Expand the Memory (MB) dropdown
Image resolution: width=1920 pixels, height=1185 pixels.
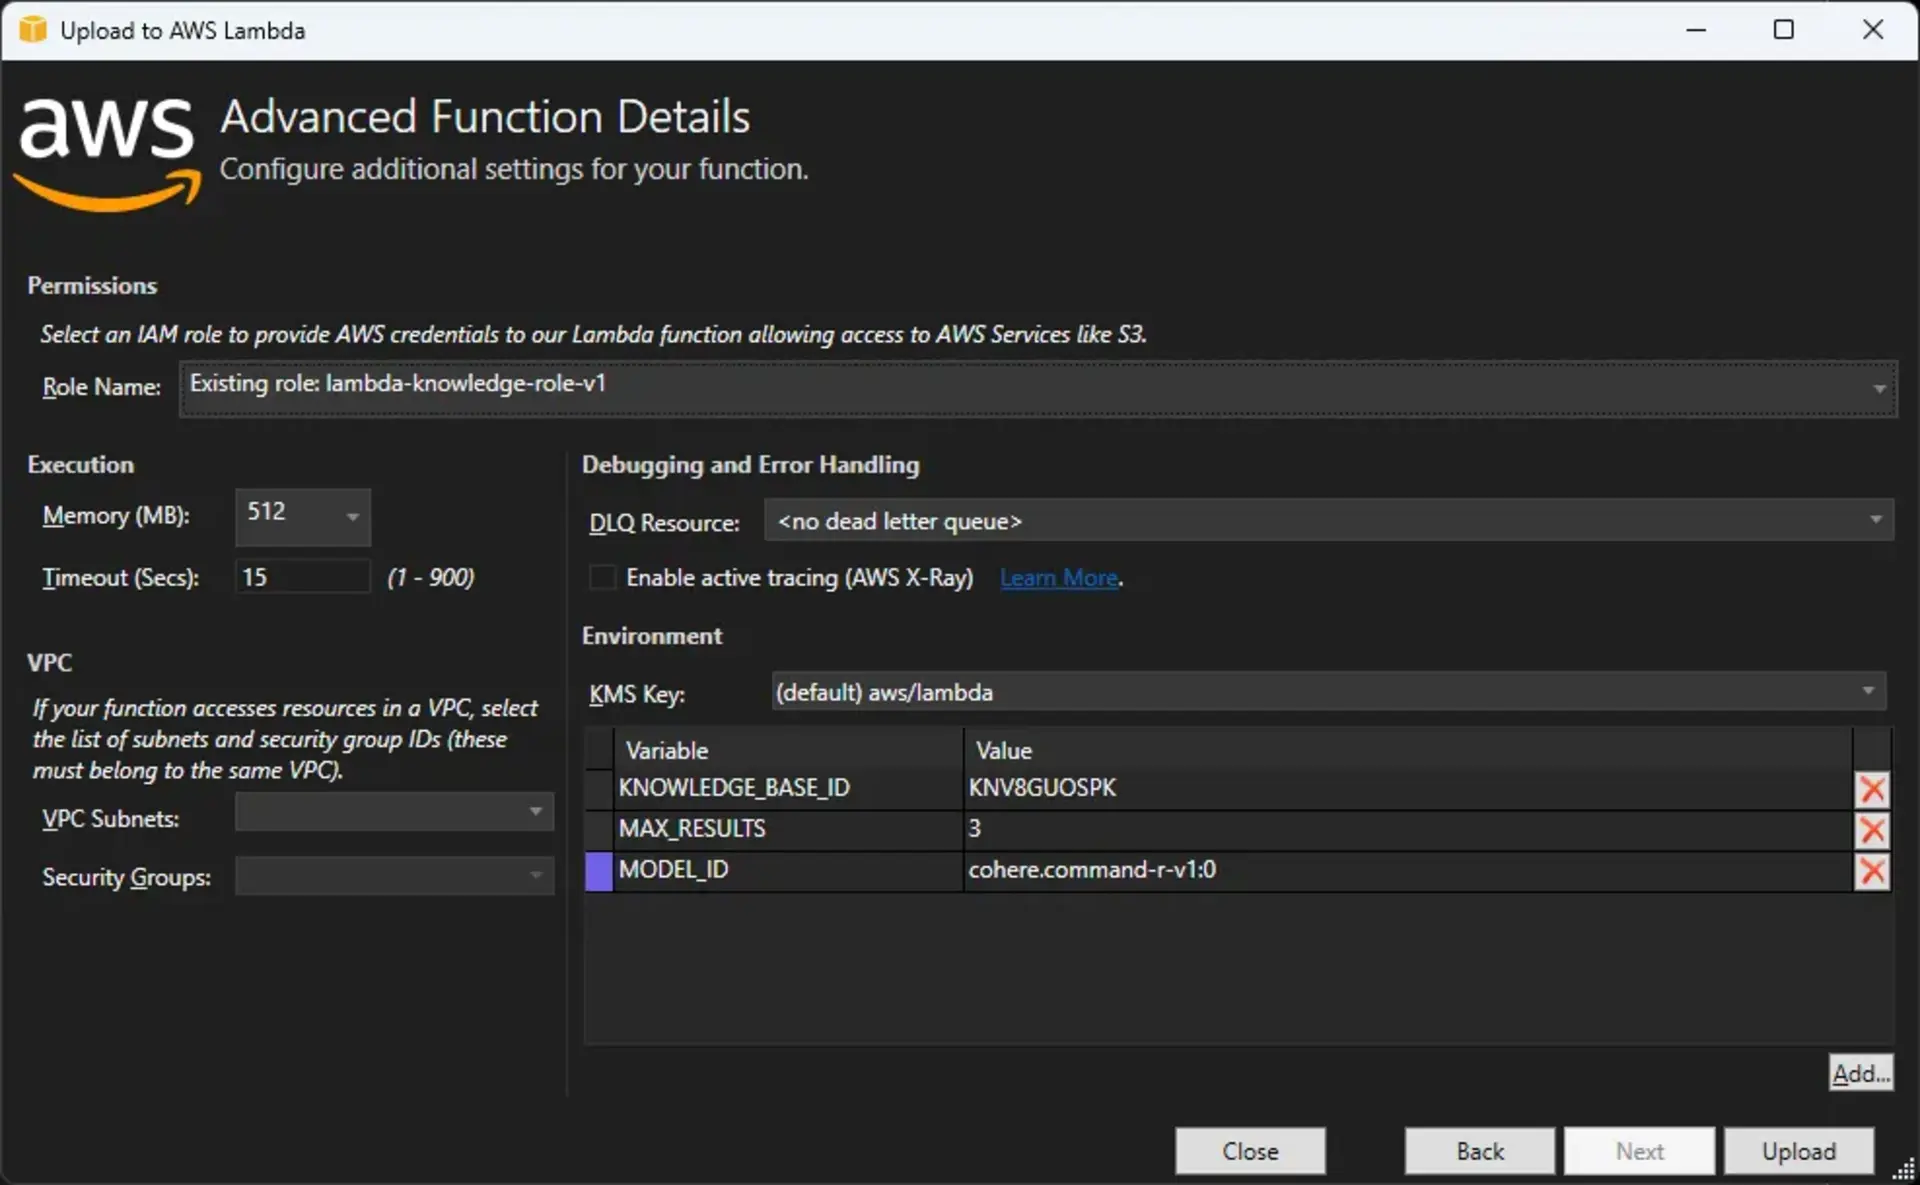[x=352, y=516]
